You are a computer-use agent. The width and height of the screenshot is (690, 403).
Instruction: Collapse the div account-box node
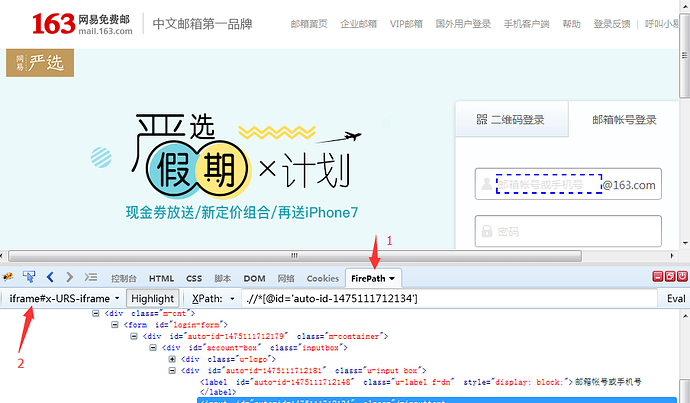point(153,348)
